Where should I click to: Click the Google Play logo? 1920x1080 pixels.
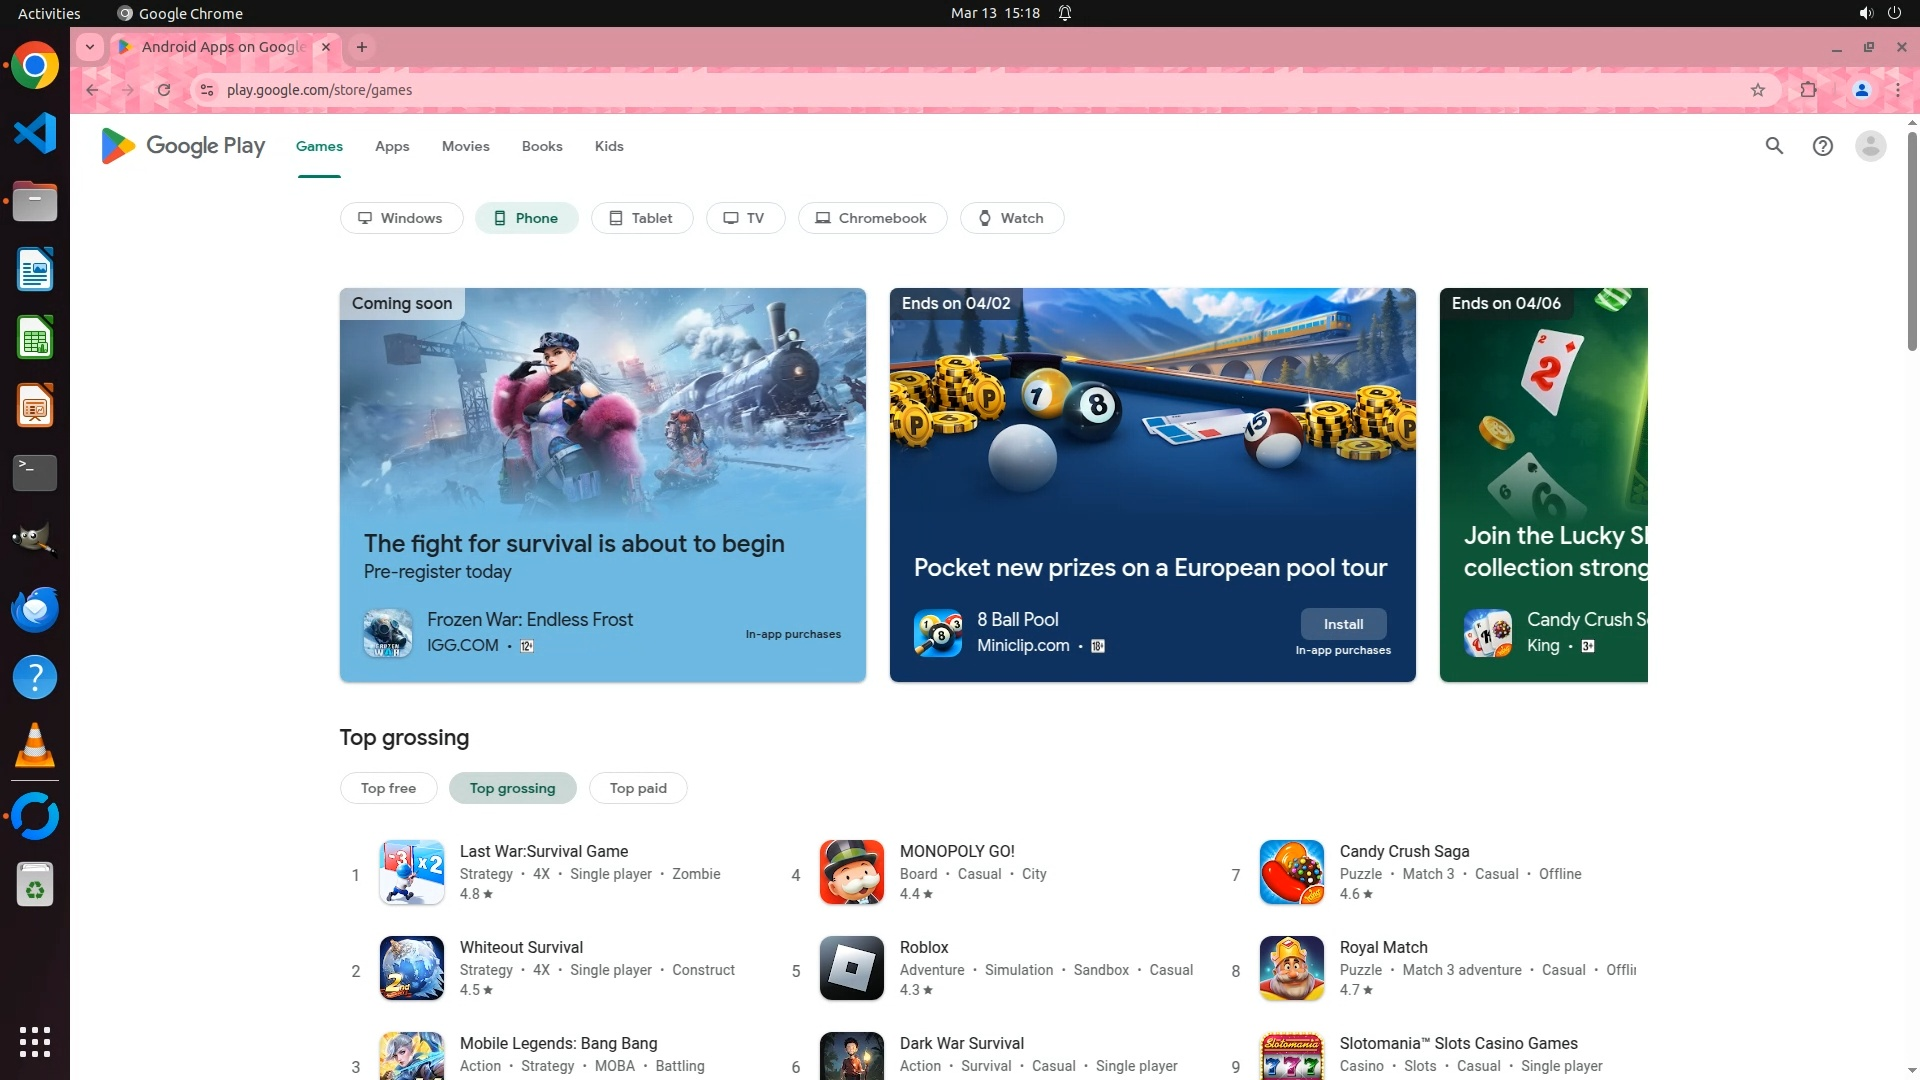183,146
